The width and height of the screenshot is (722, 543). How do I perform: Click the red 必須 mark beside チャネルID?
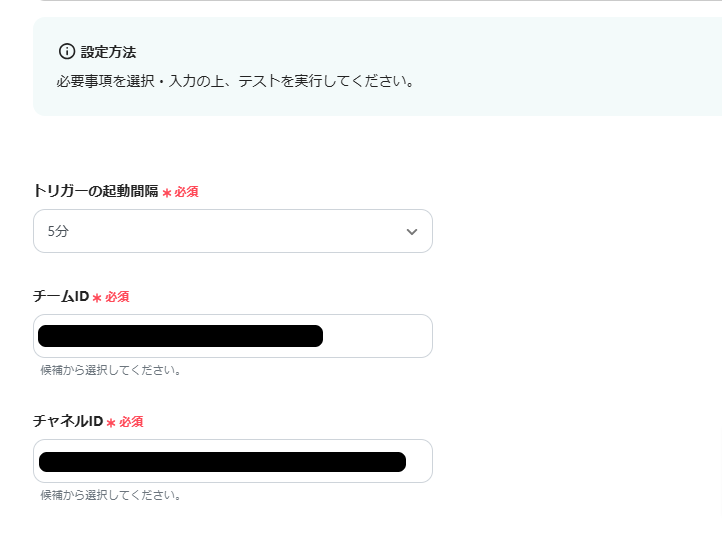pos(126,422)
